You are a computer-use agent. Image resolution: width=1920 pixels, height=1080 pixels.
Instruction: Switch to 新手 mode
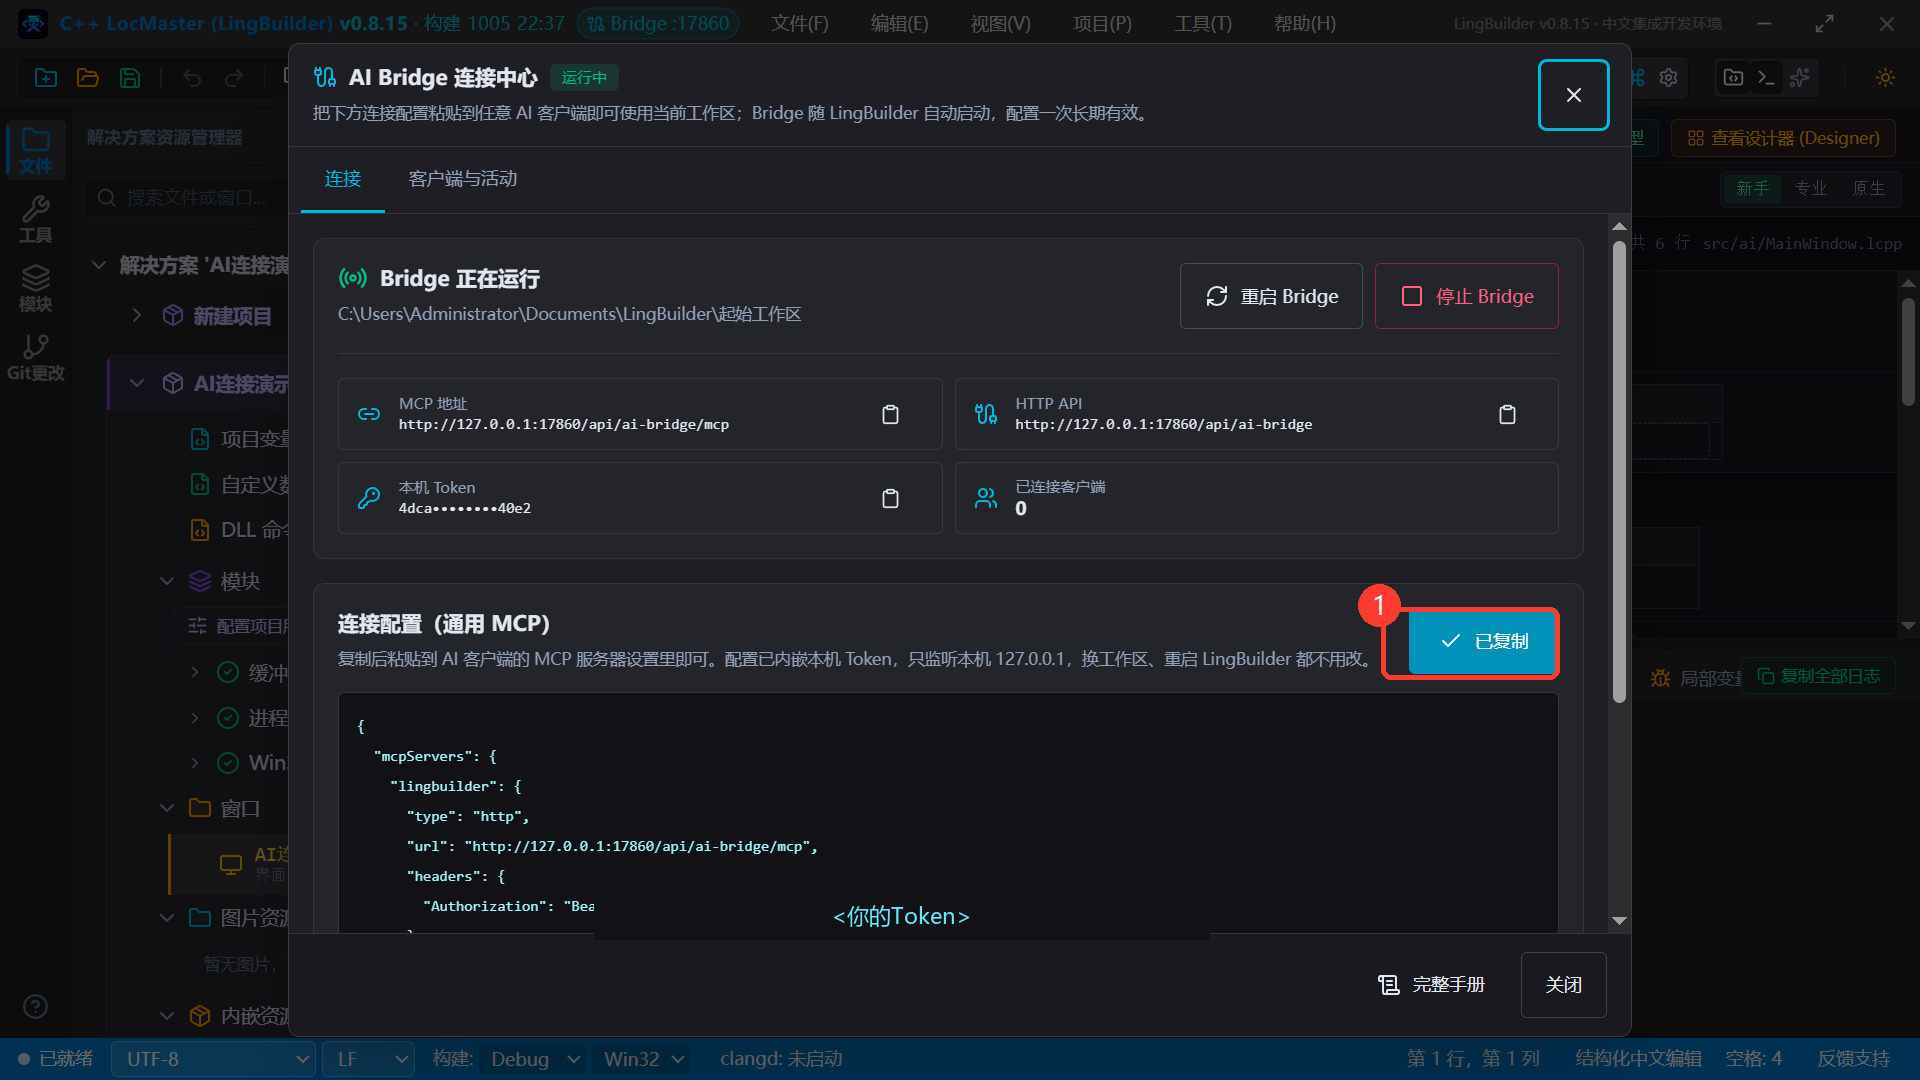coord(1752,188)
